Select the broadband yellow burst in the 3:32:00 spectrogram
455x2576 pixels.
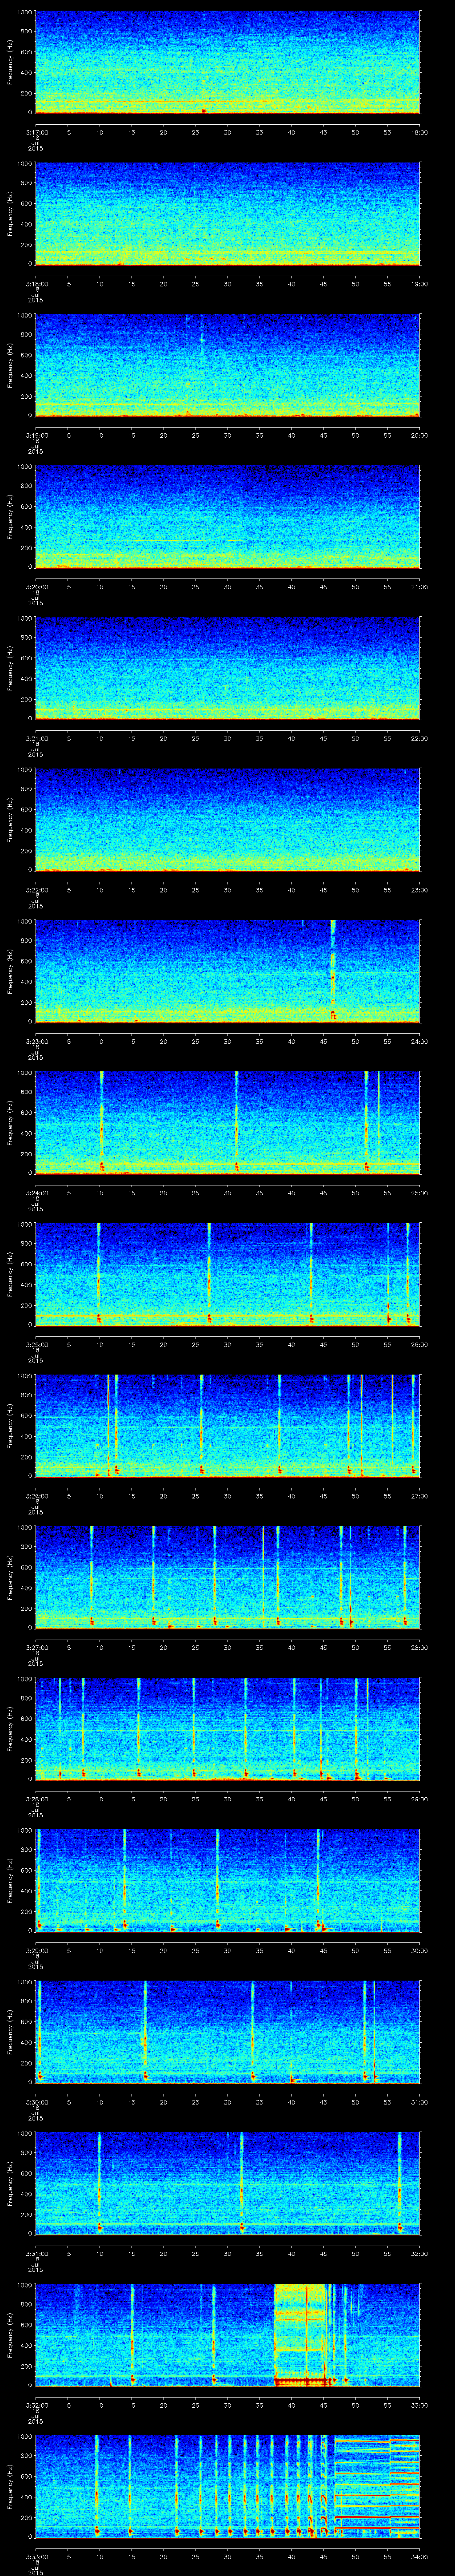click(300, 2335)
